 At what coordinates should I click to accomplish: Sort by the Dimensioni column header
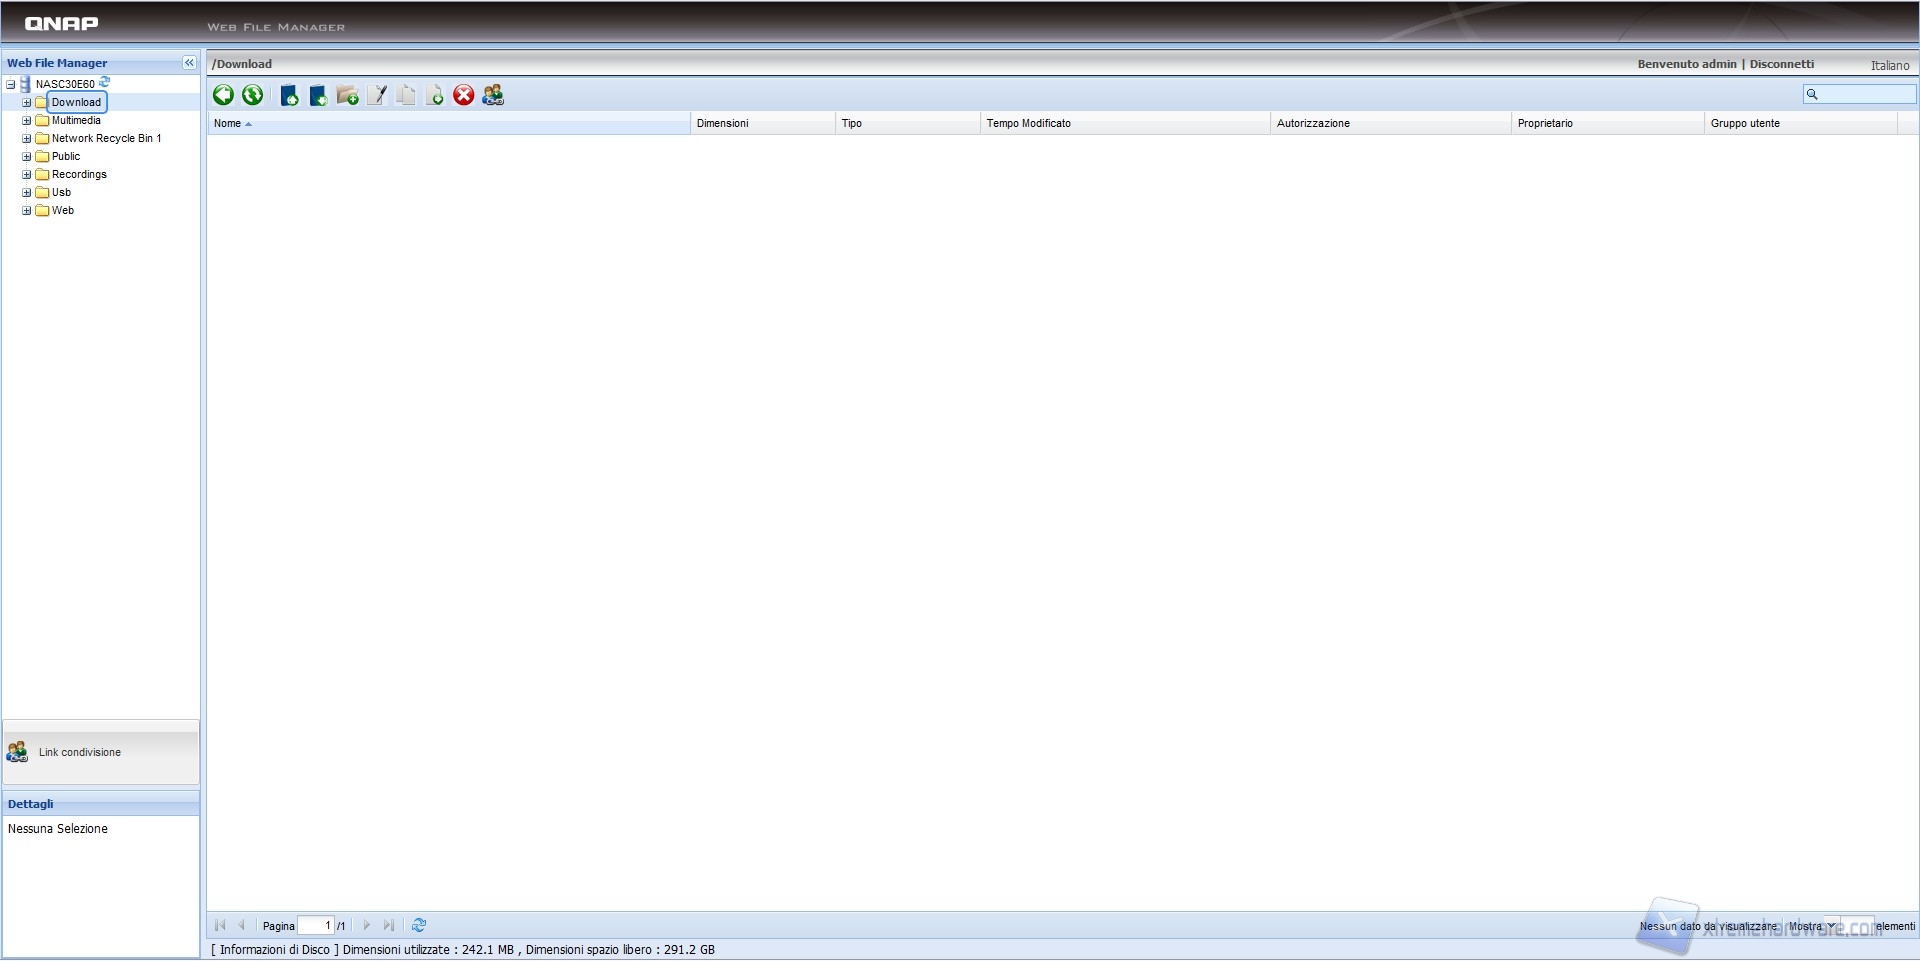pos(723,124)
